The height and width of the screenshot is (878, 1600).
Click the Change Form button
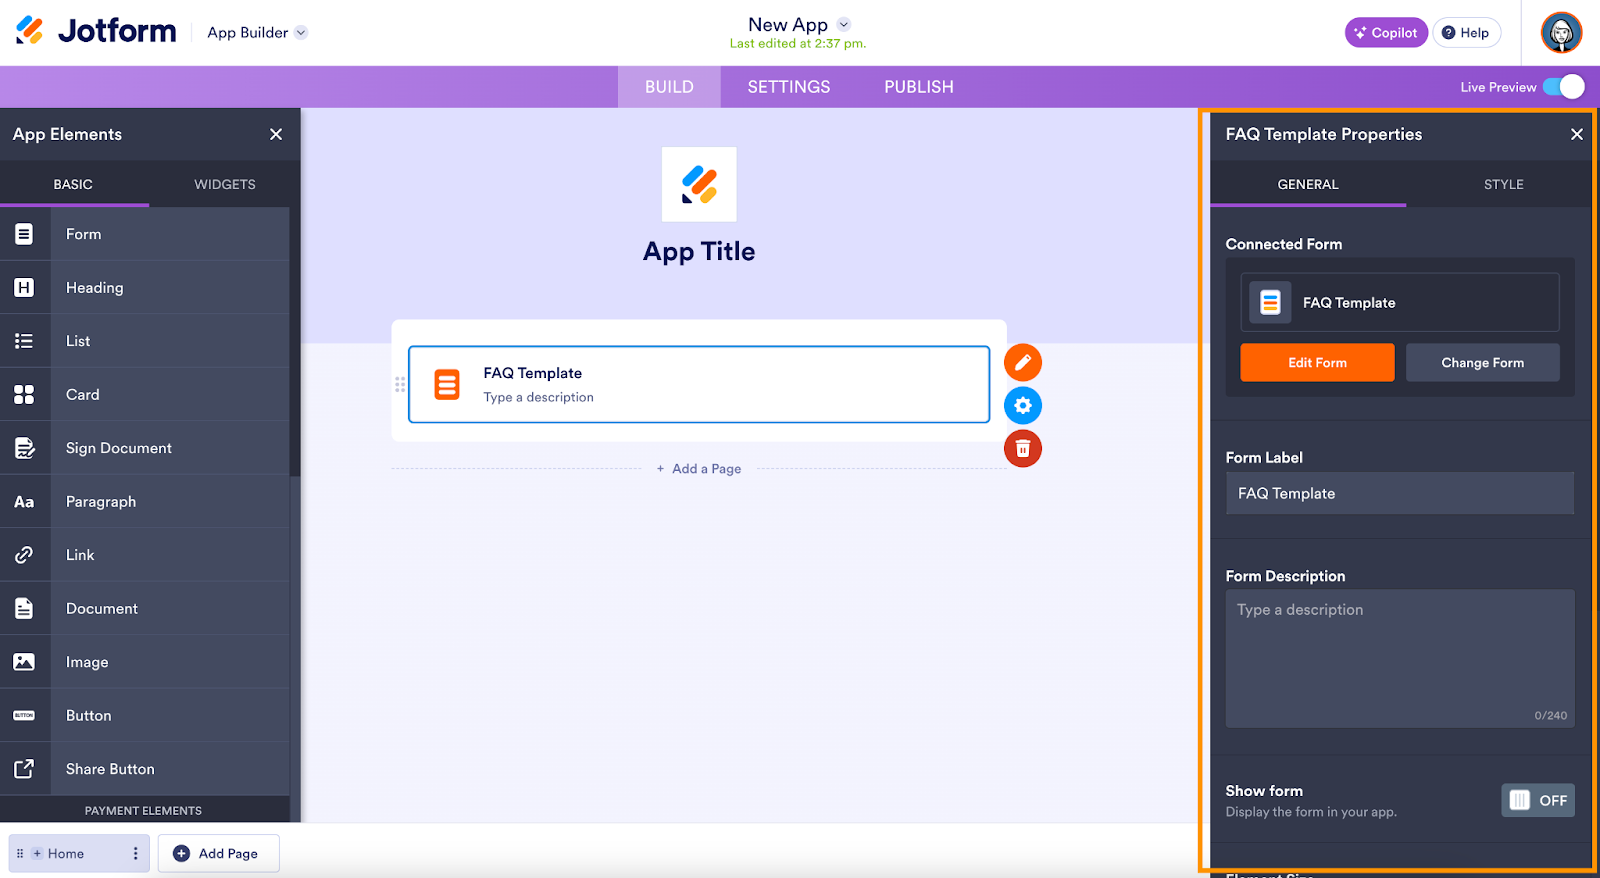click(1483, 363)
